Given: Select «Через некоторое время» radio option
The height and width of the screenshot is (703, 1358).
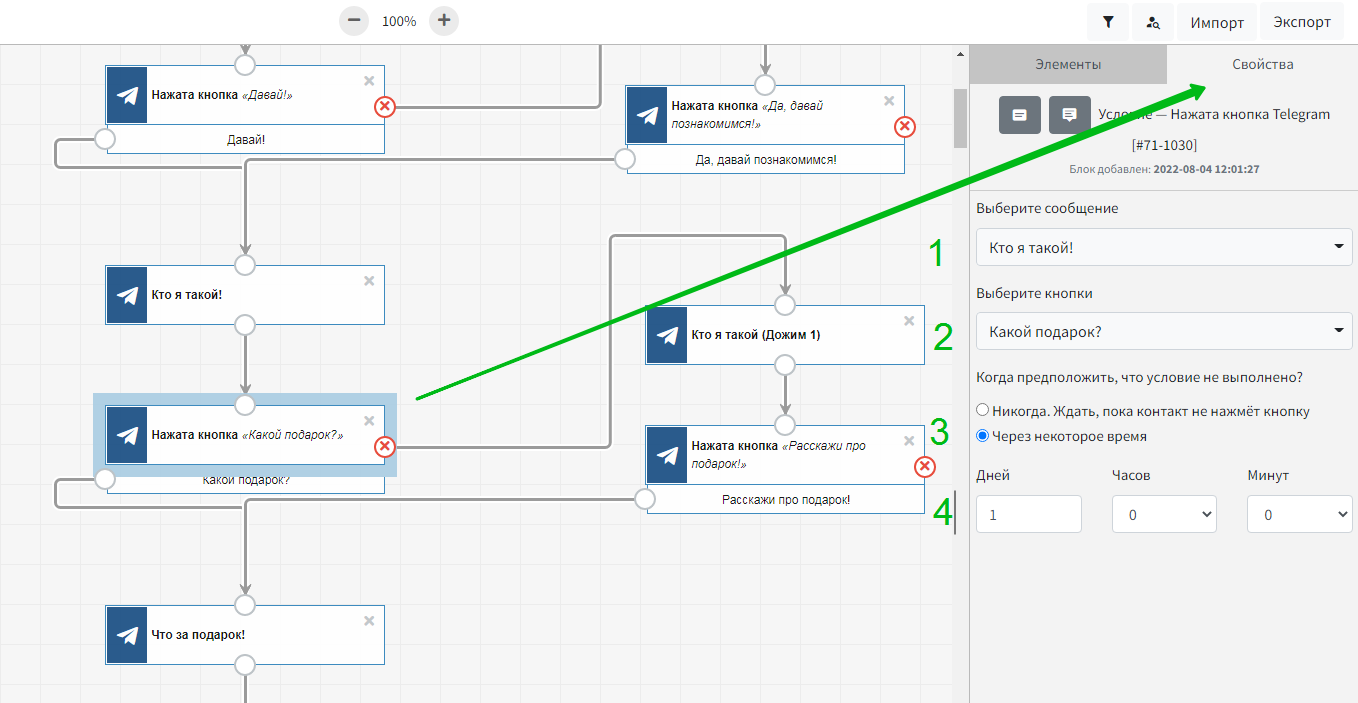Looking at the screenshot, I should (x=983, y=436).
